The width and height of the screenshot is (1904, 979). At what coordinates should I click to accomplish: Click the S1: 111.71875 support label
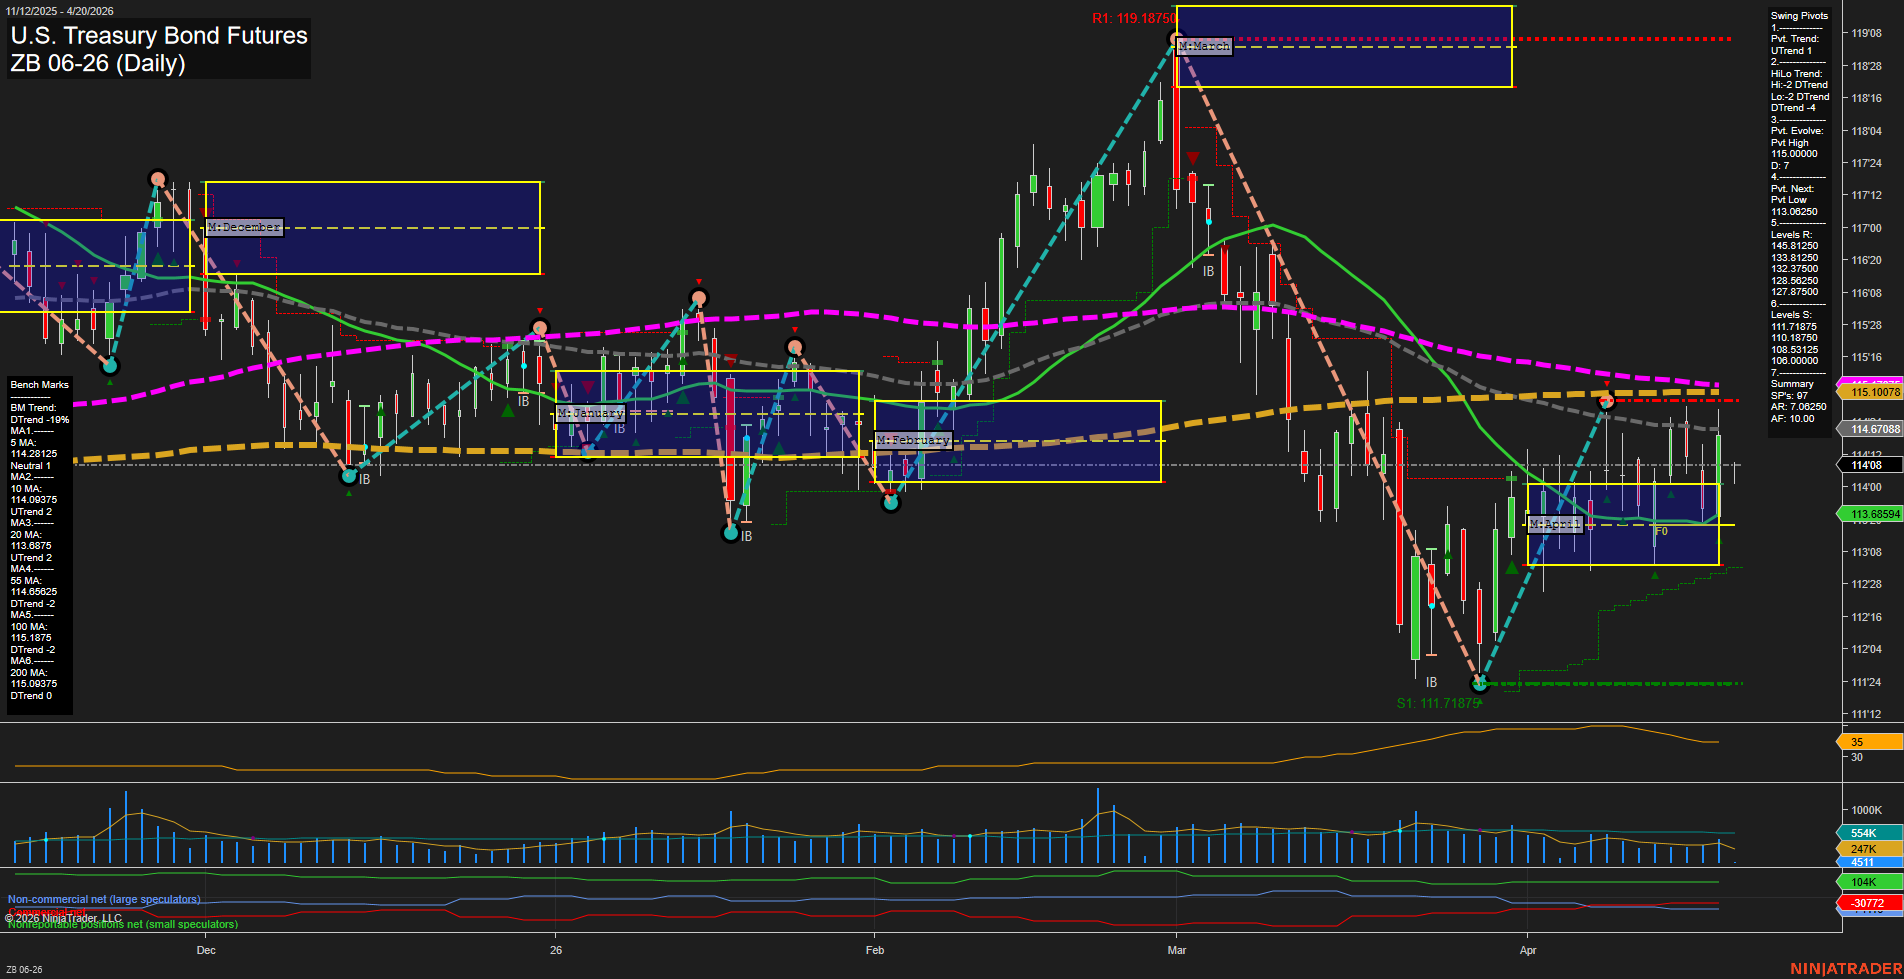click(x=1438, y=703)
